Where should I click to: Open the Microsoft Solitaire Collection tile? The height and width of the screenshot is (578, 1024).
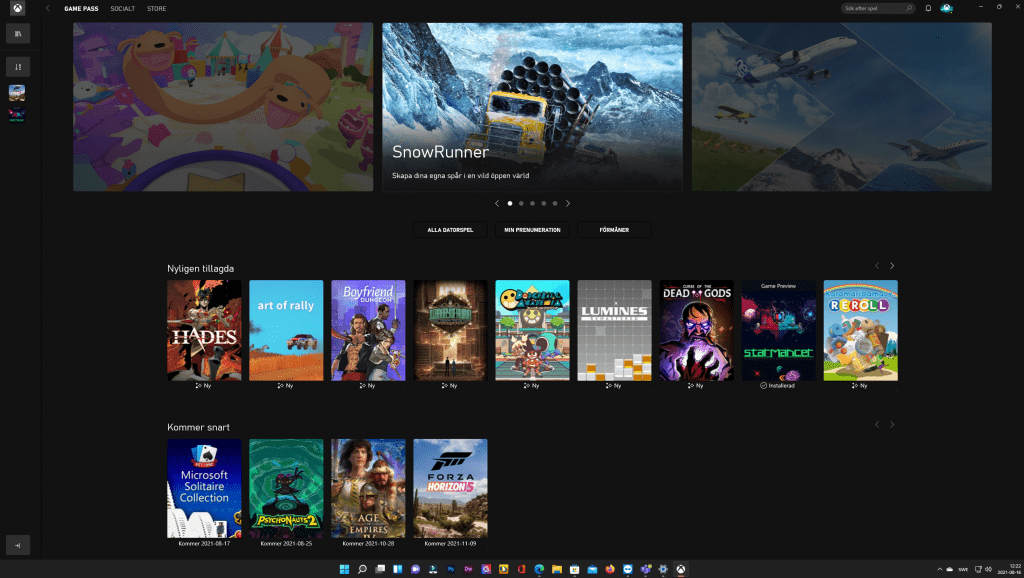[204, 489]
